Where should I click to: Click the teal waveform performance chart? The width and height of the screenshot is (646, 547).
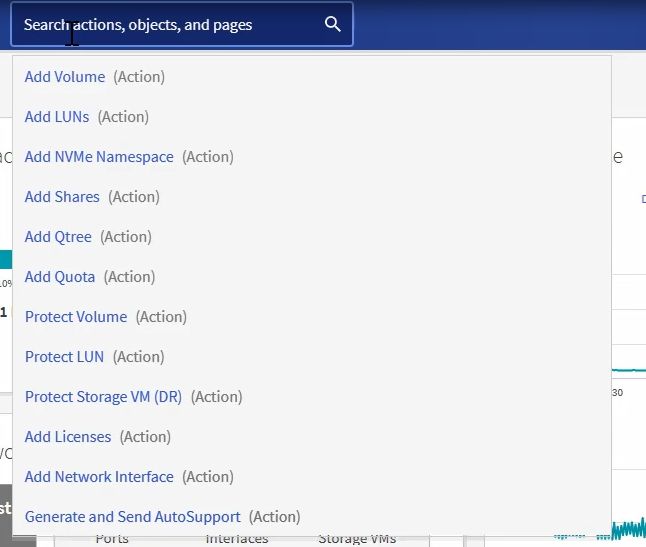[x=628, y=527]
